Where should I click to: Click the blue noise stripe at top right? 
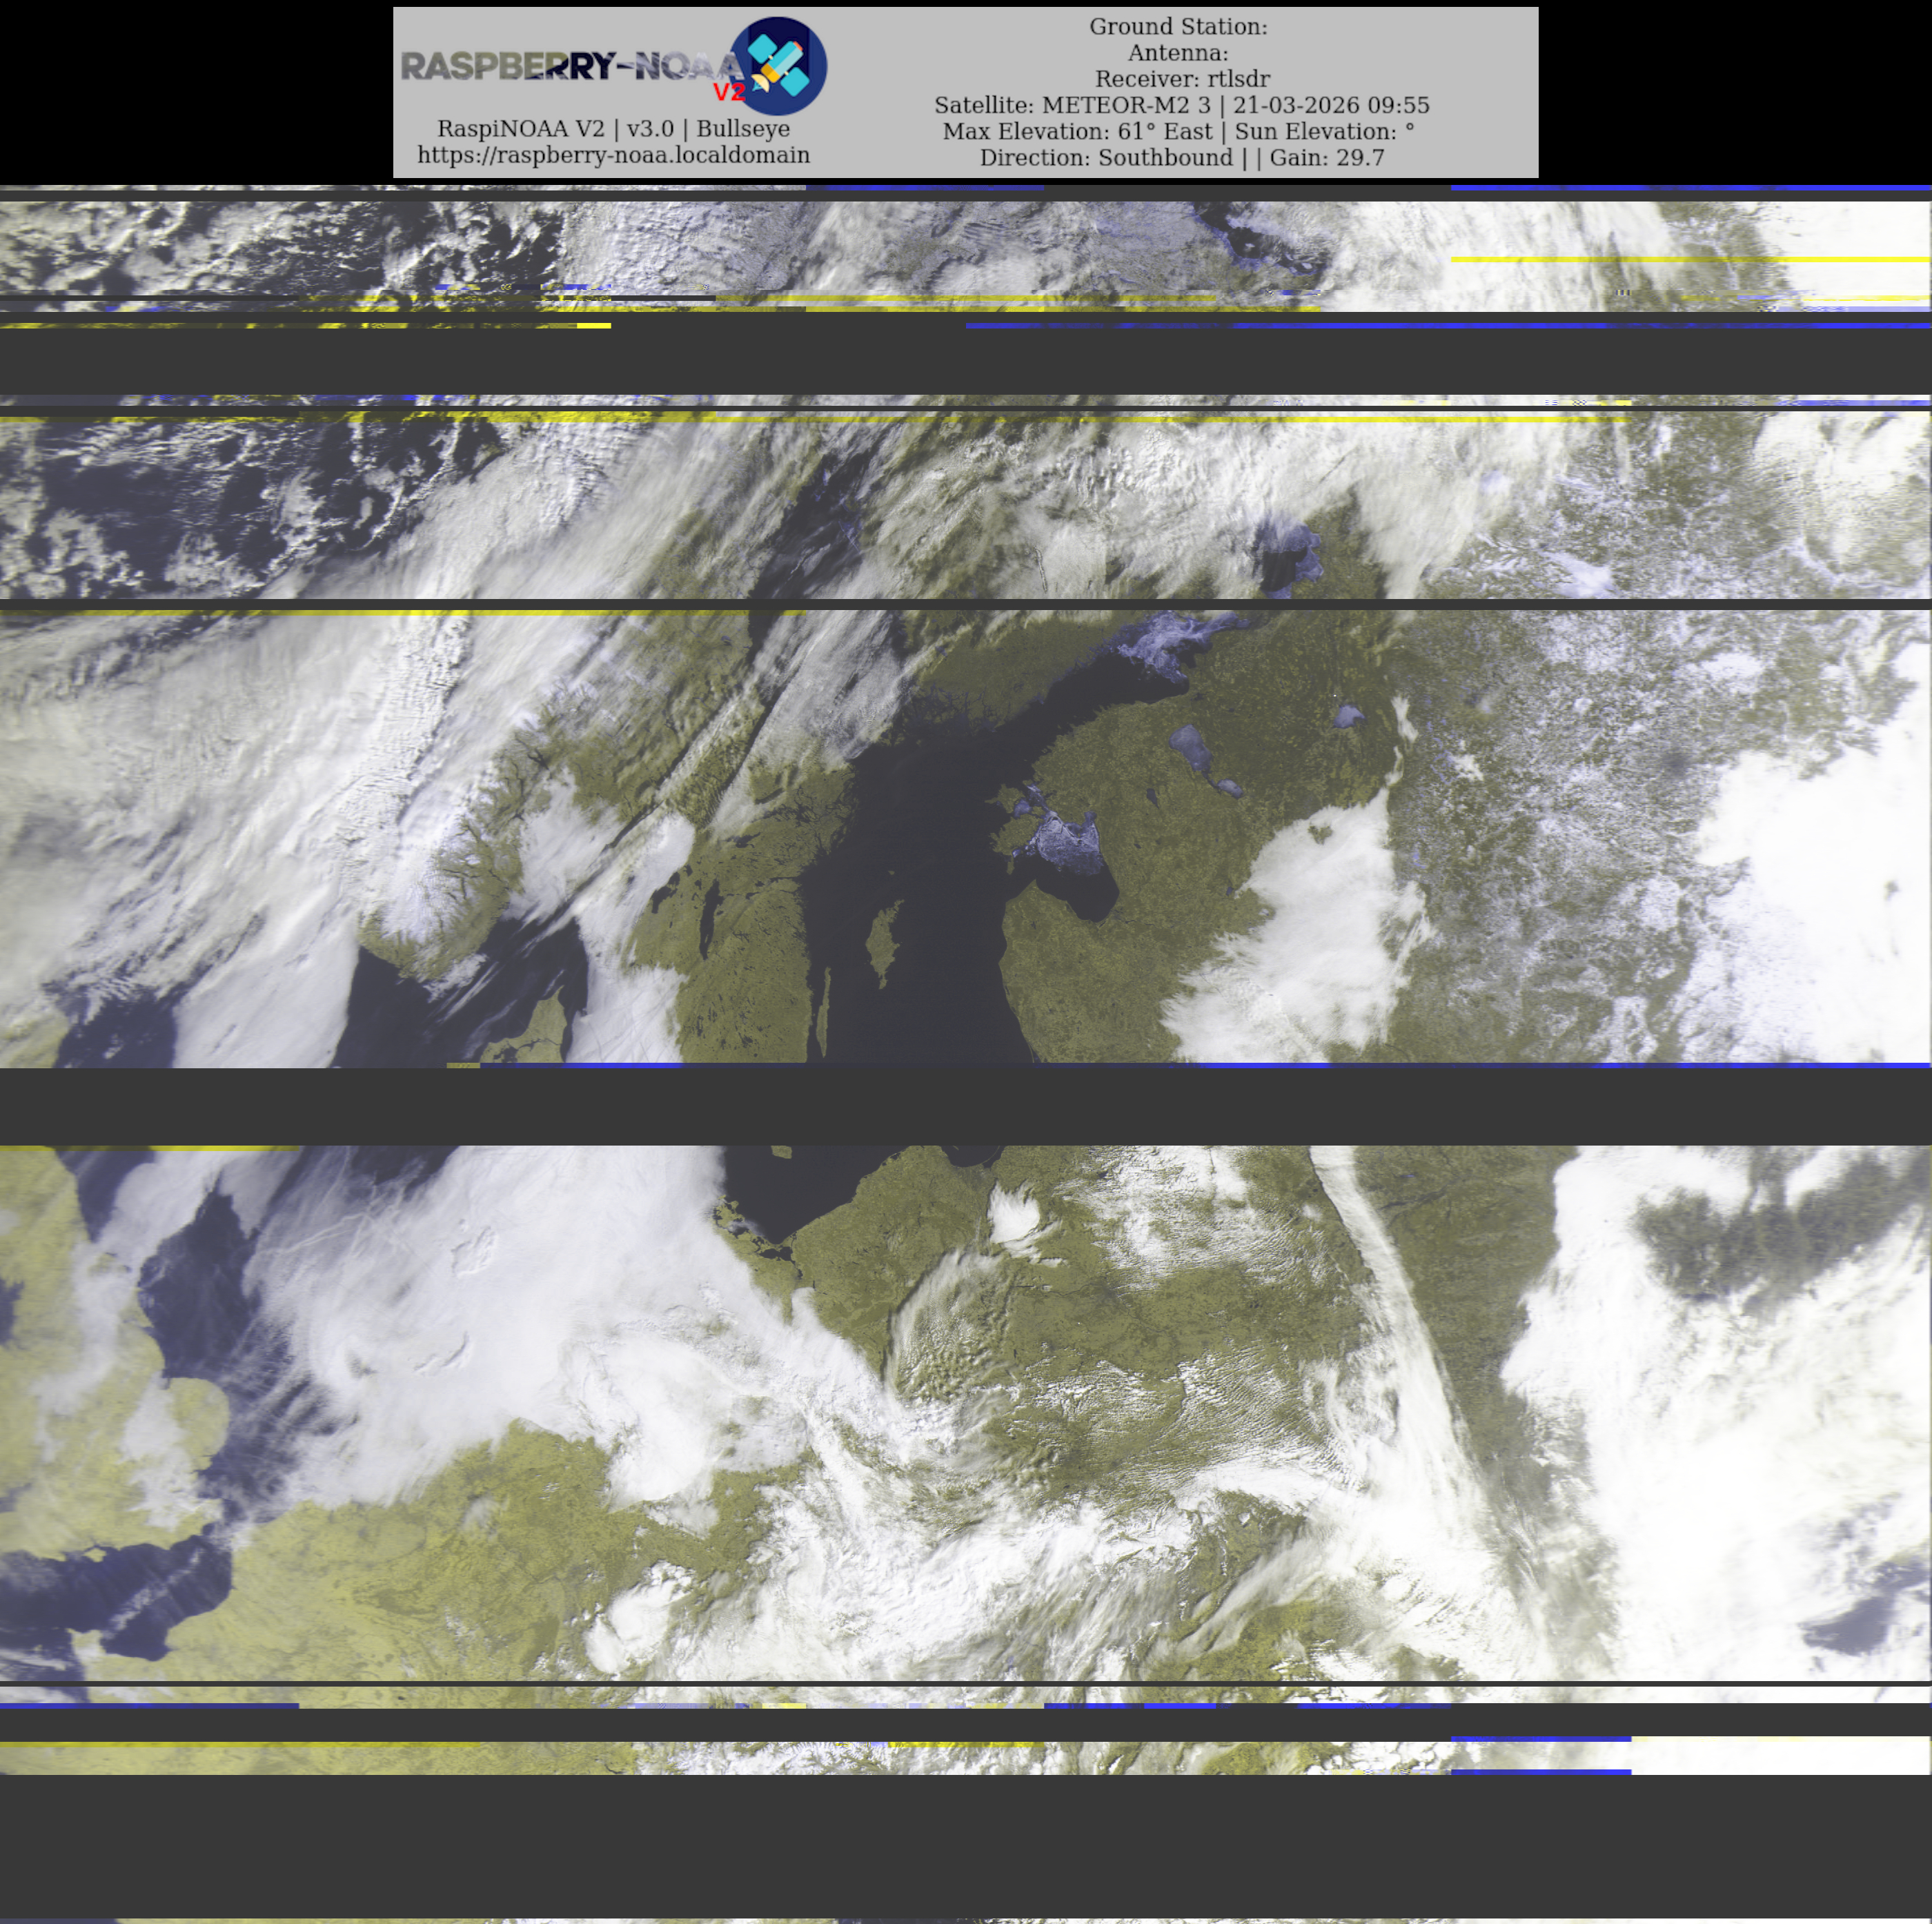click(x=1690, y=187)
